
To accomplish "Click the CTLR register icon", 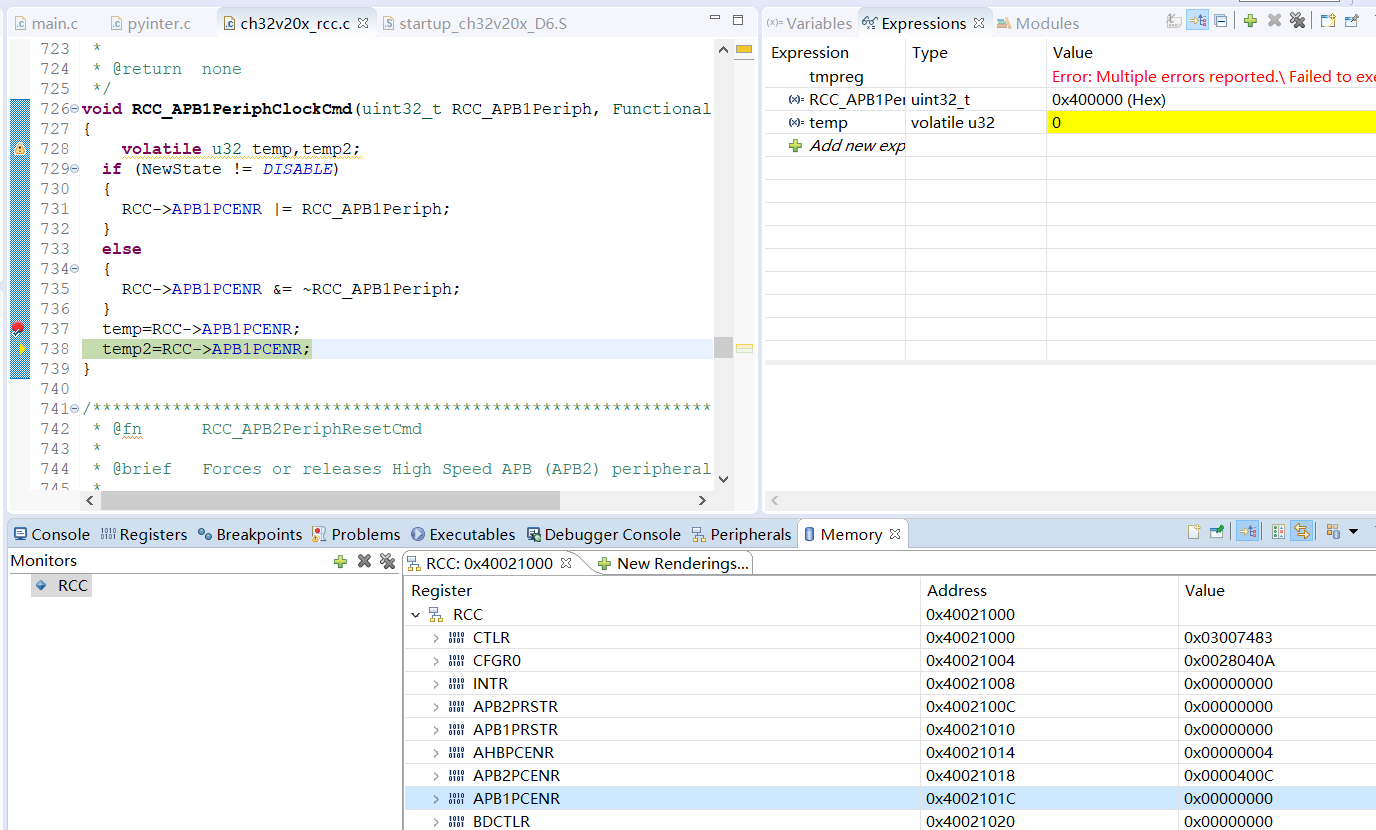I will point(457,638).
